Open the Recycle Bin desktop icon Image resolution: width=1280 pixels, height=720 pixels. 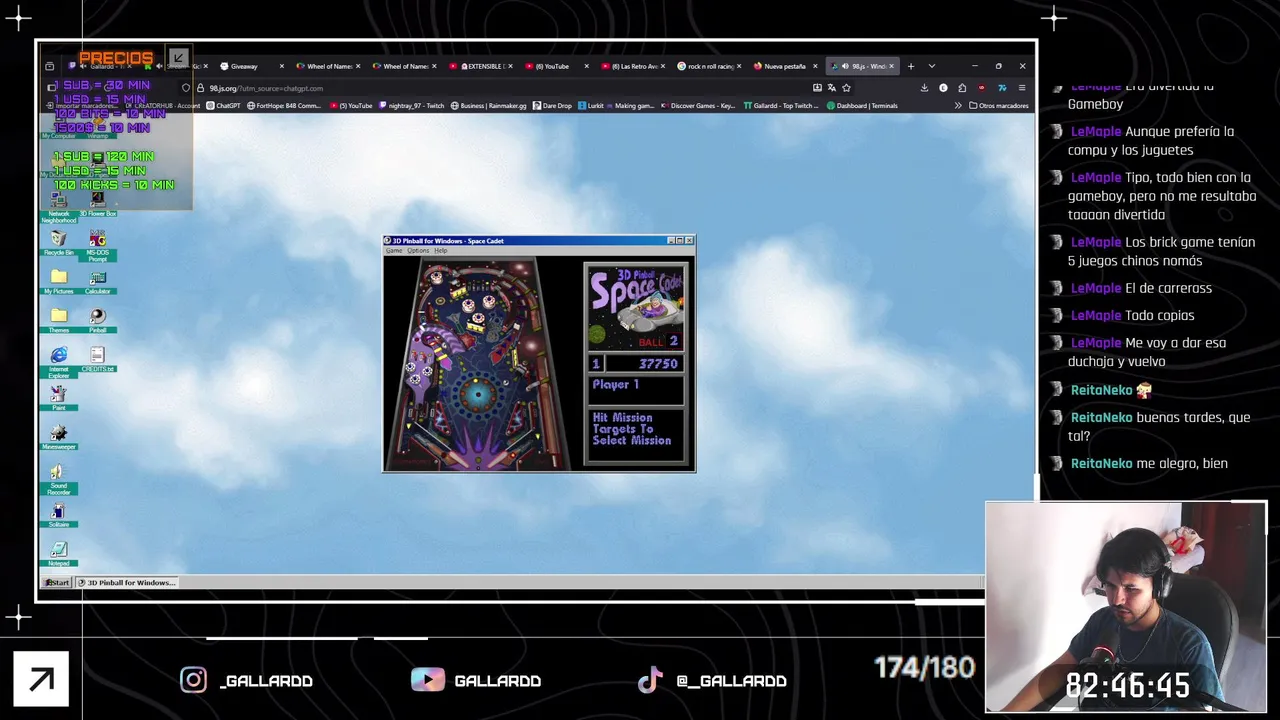click(59, 242)
